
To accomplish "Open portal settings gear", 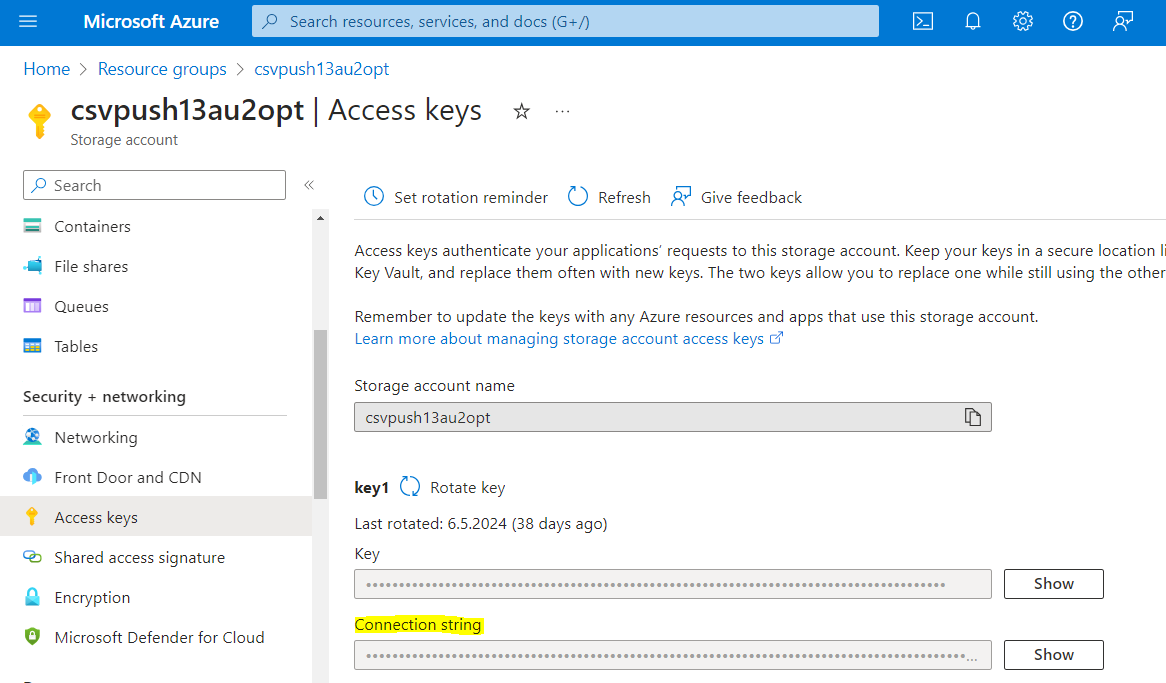I will 1022,21.
